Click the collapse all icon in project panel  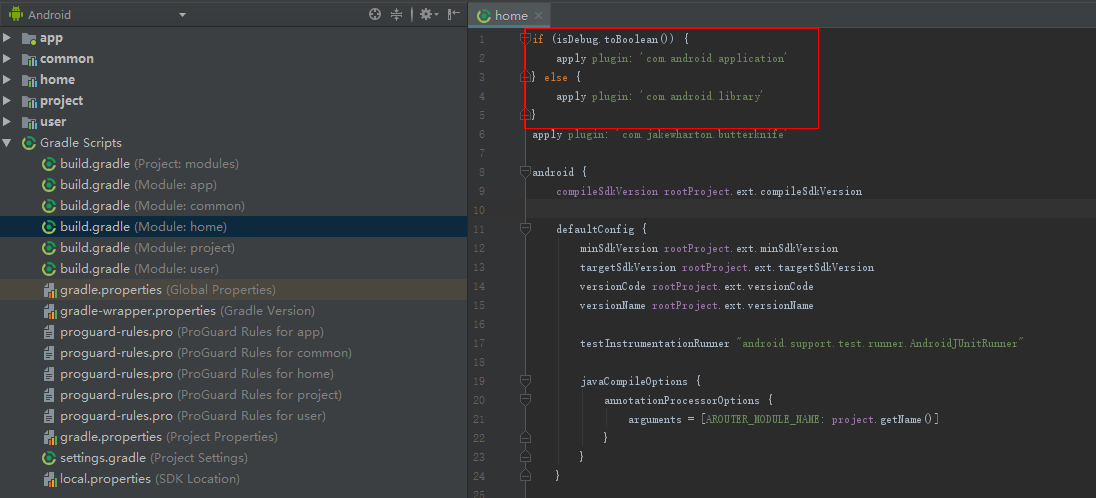tap(397, 15)
